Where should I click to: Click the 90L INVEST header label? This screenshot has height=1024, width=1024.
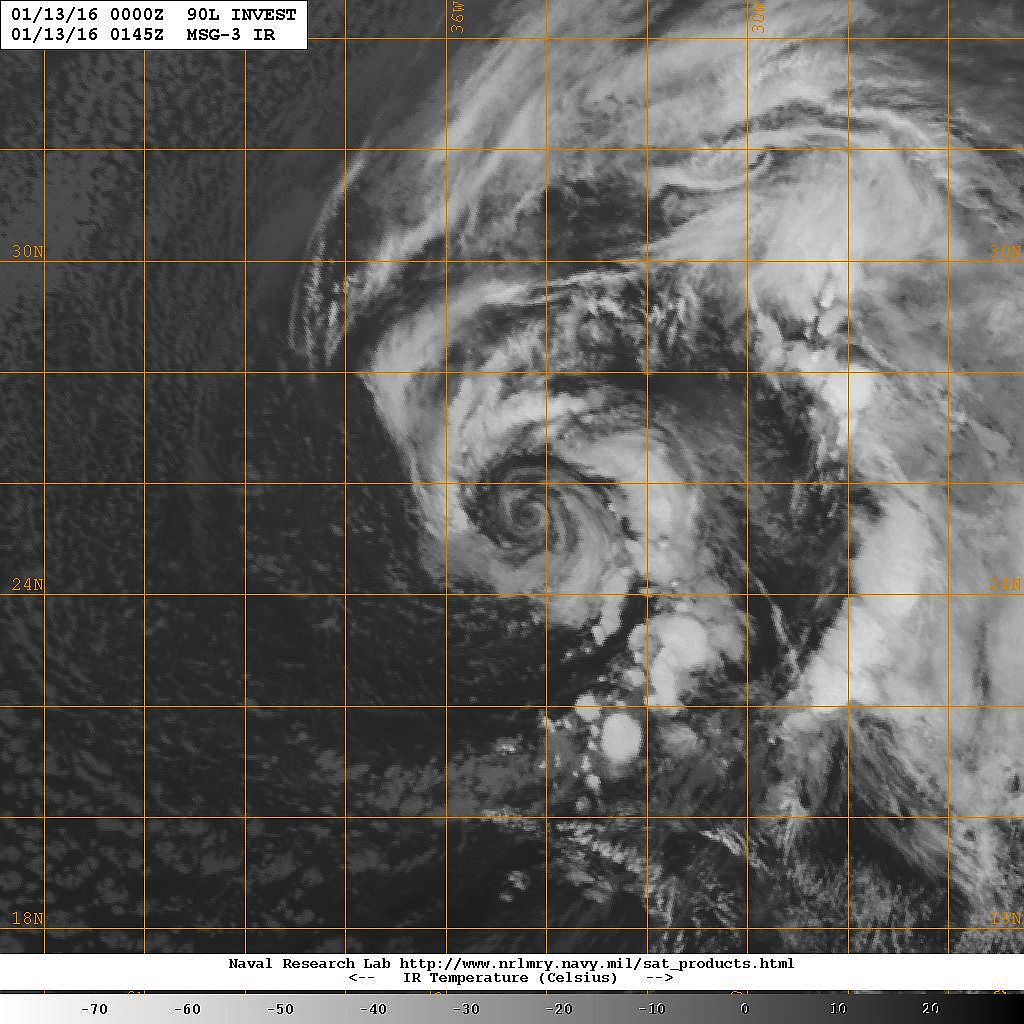(241, 14)
